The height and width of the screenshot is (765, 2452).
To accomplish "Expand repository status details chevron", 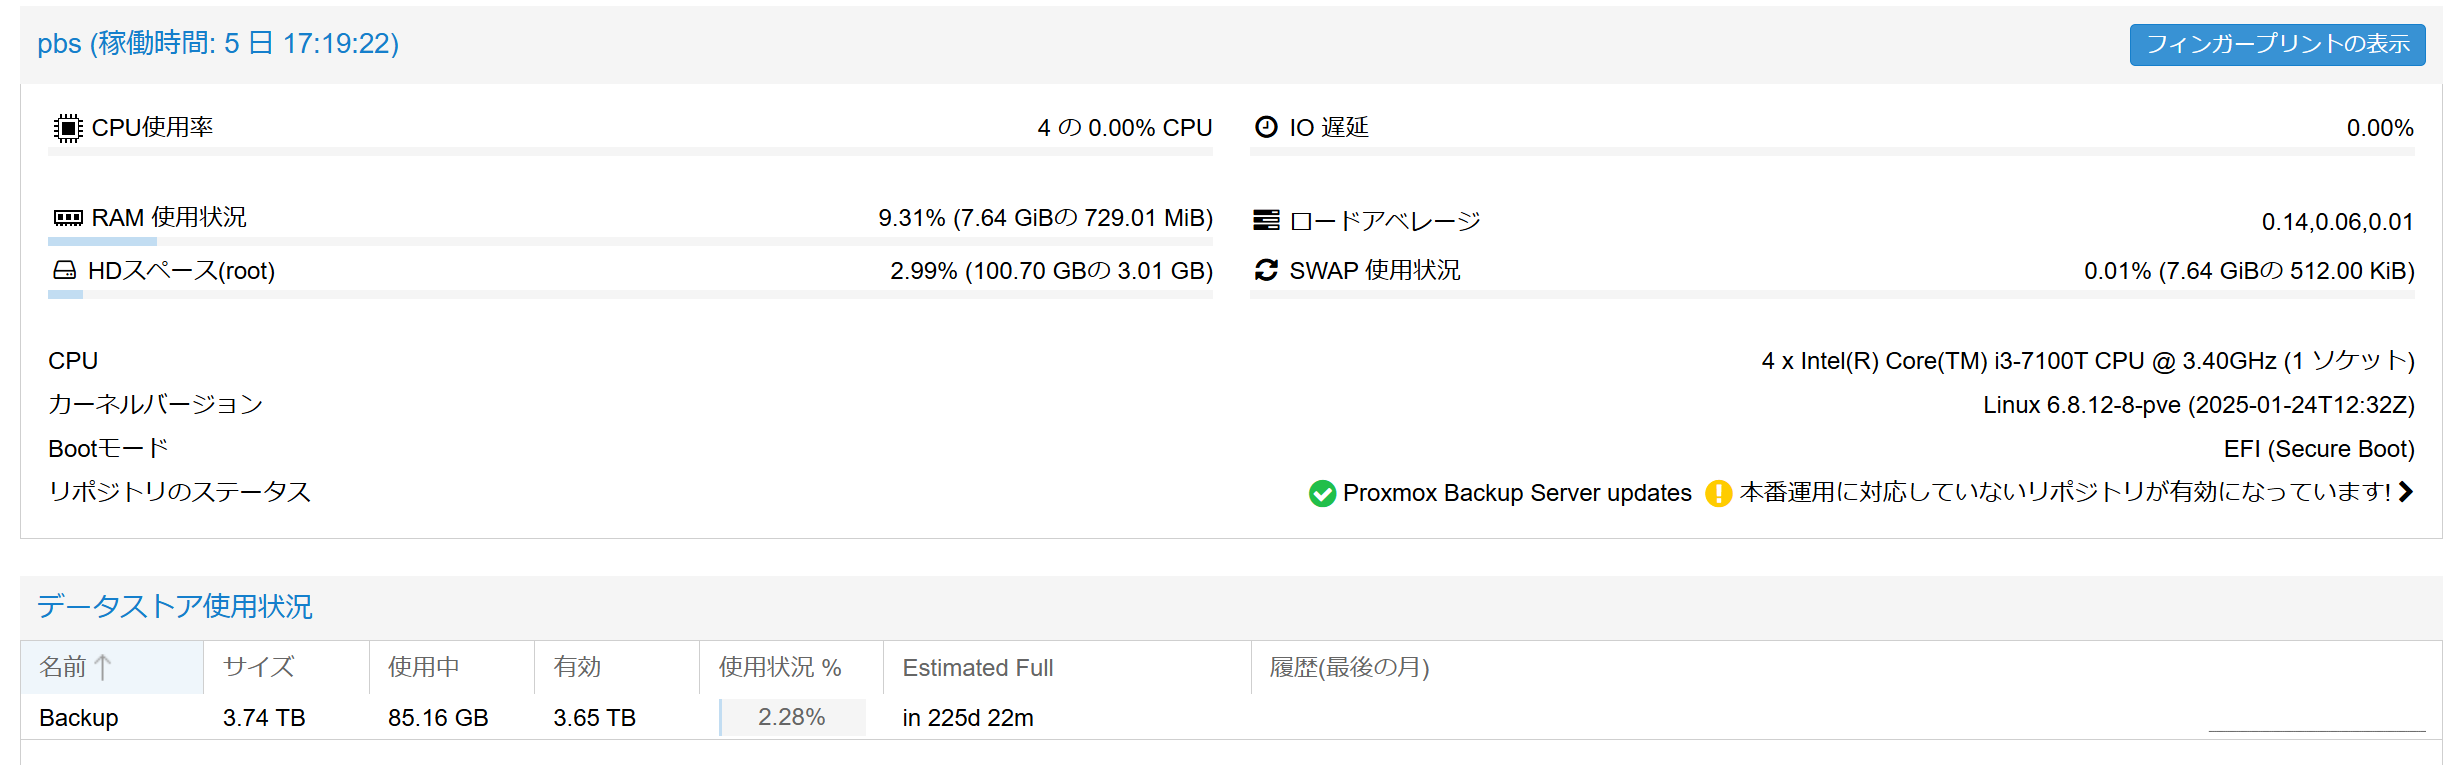I will tap(2405, 492).
